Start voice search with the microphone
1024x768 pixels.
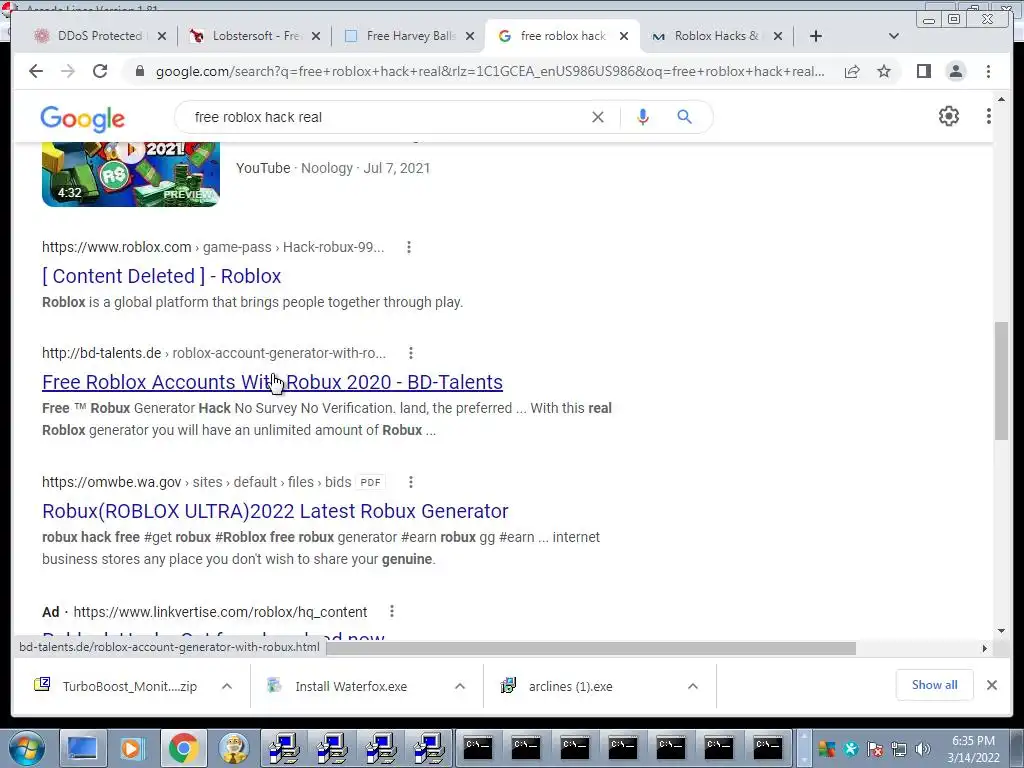click(643, 117)
